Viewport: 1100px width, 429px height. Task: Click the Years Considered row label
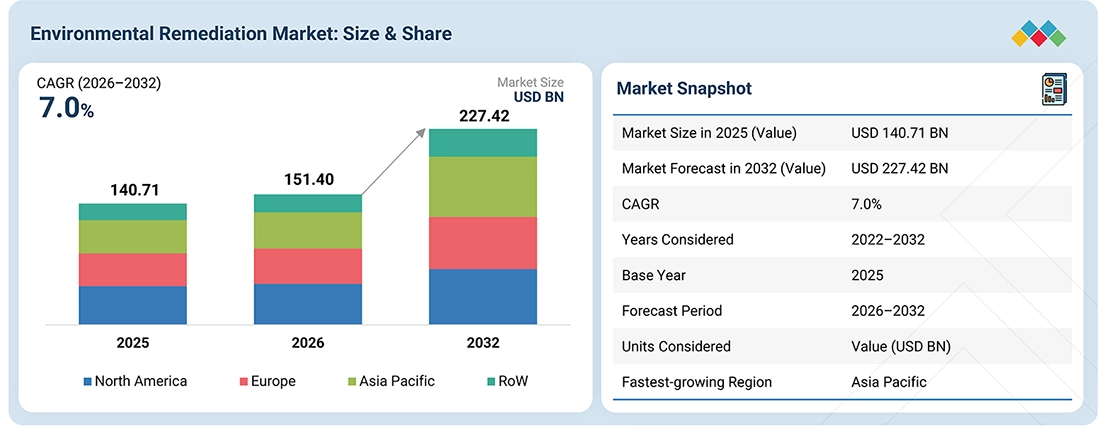[x=677, y=240]
